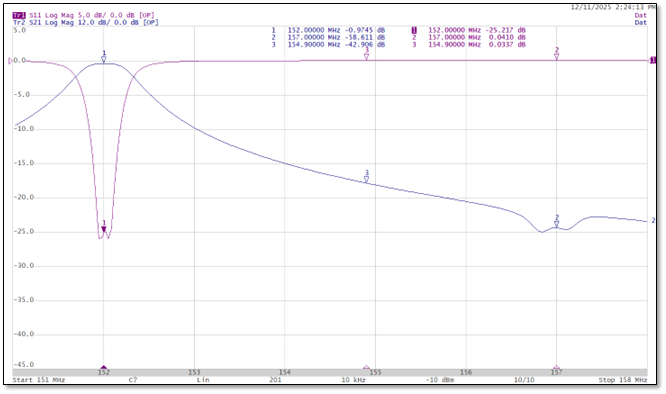Click the -45.0 bottom scale value

click(x=23, y=365)
